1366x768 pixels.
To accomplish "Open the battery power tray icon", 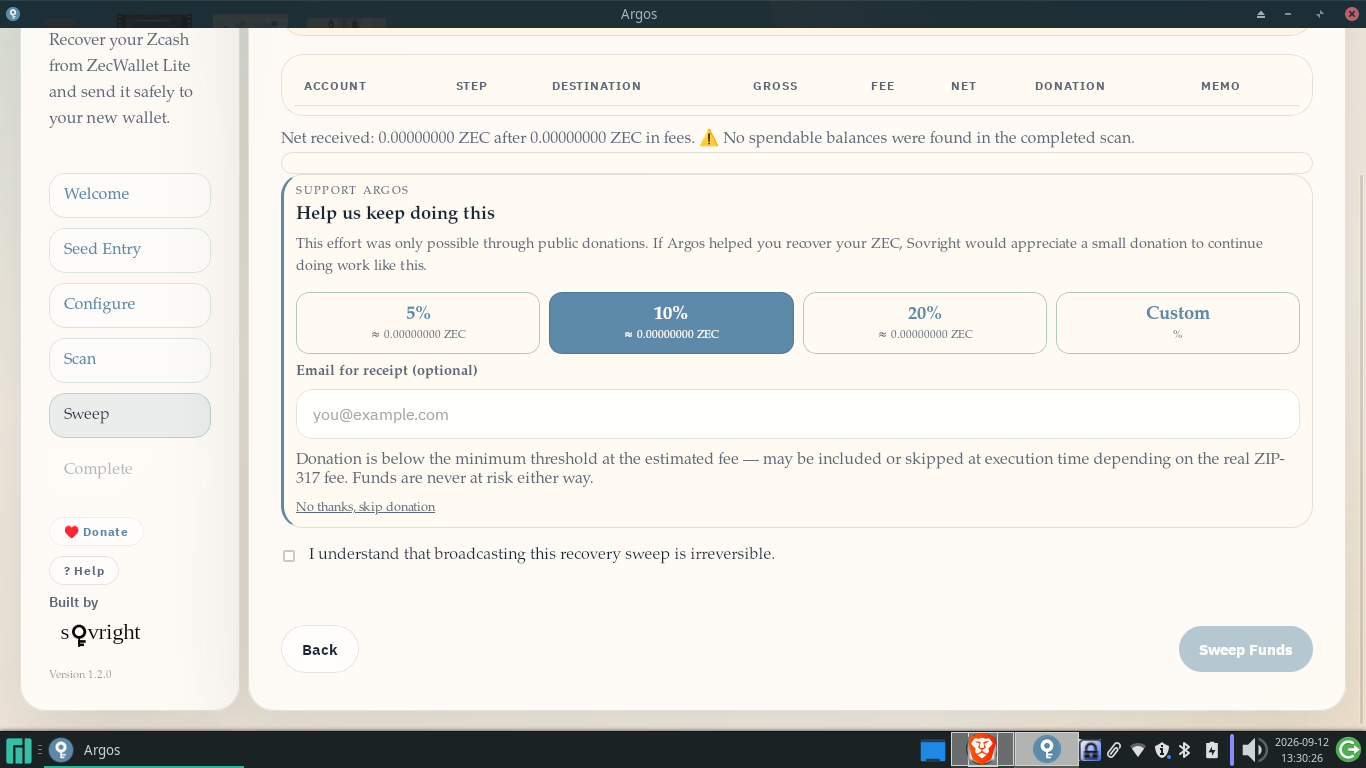I will (x=1212, y=750).
